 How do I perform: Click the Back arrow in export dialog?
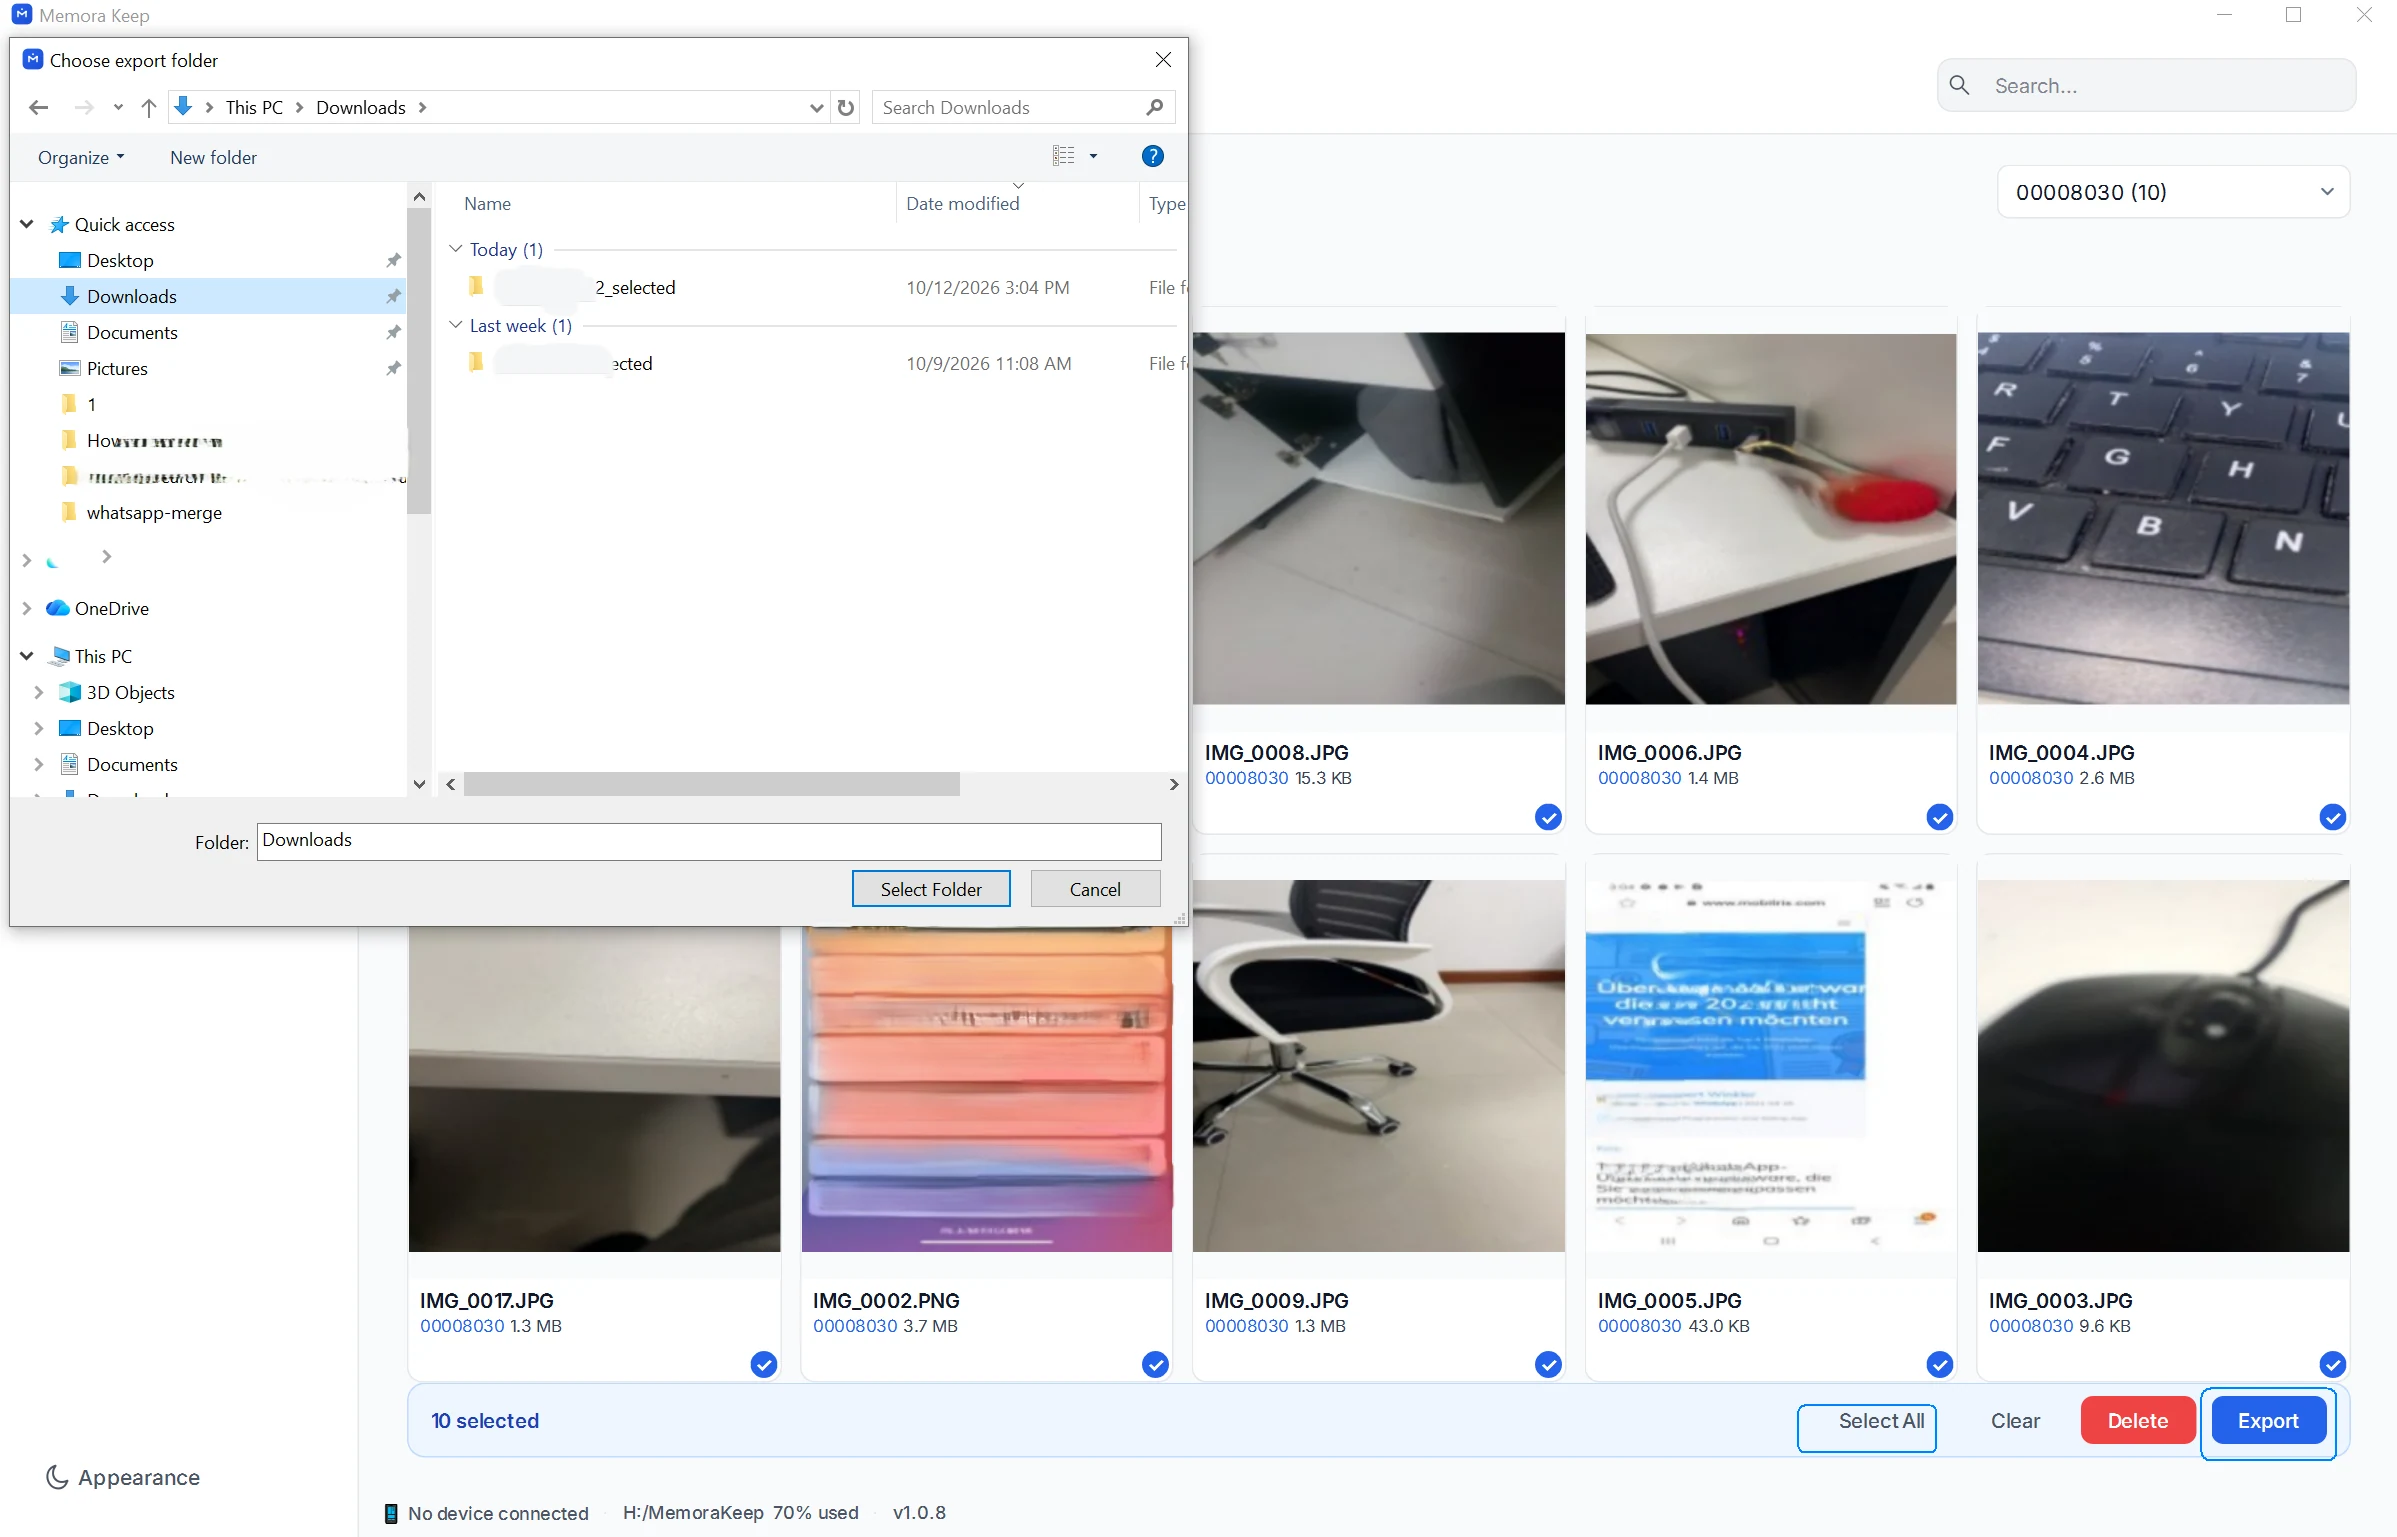(x=39, y=107)
